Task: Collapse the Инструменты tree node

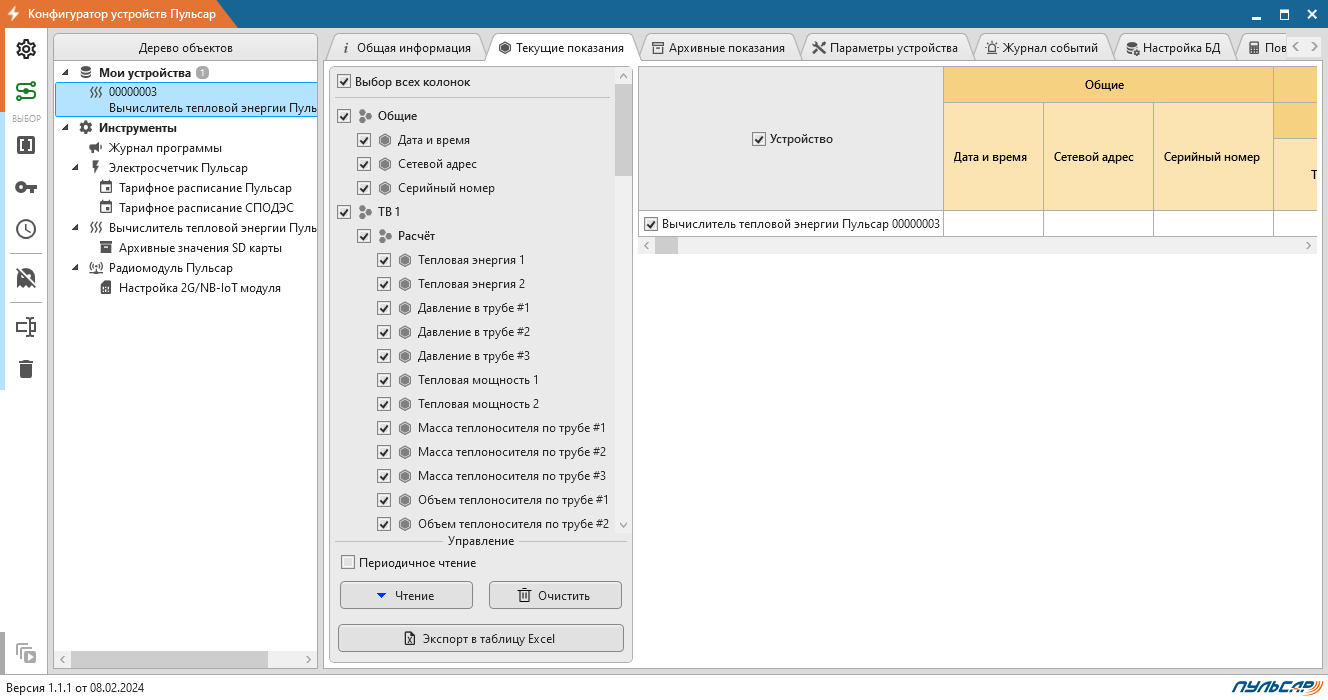Action: pos(66,128)
